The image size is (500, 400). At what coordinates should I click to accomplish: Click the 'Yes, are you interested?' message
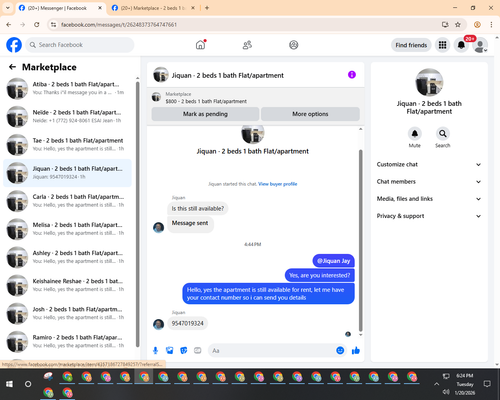tap(320, 275)
